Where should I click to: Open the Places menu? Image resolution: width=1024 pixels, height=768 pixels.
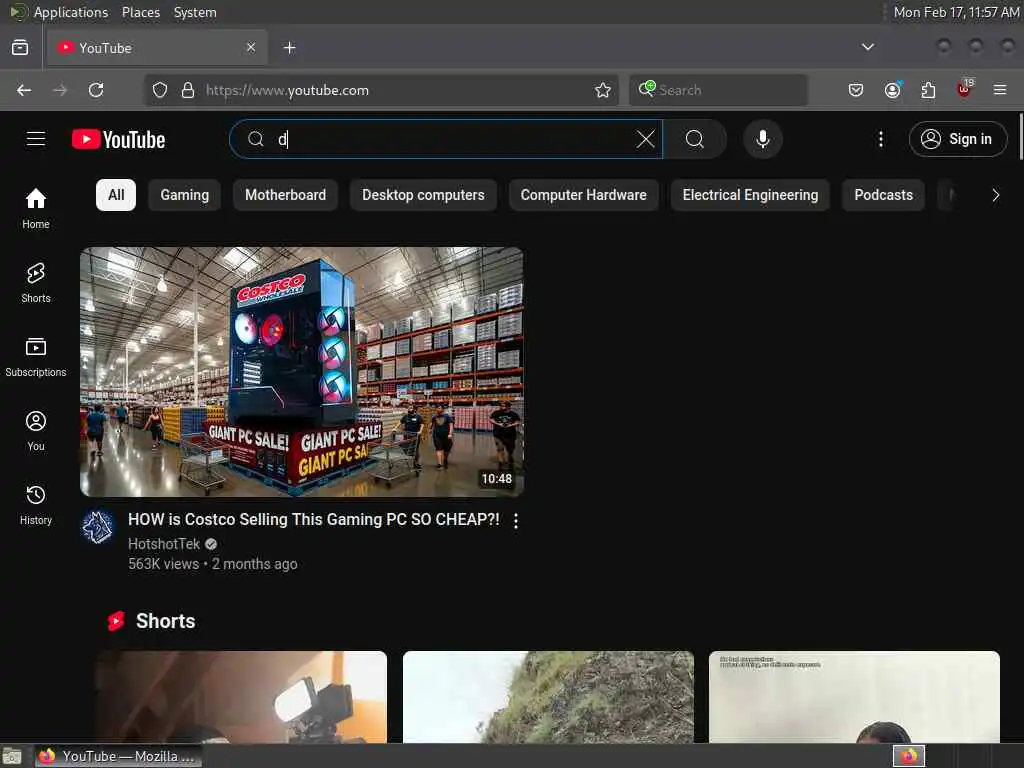click(141, 12)
